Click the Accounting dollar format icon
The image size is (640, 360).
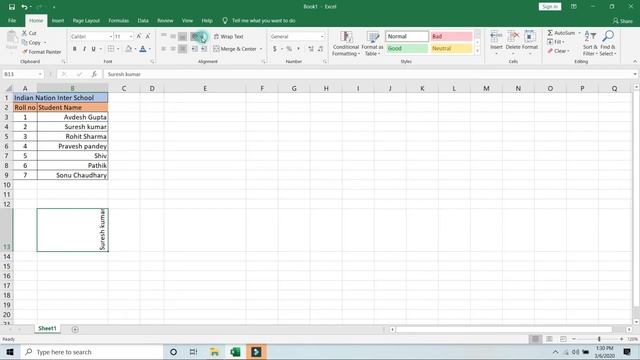(x=275, y=49)
